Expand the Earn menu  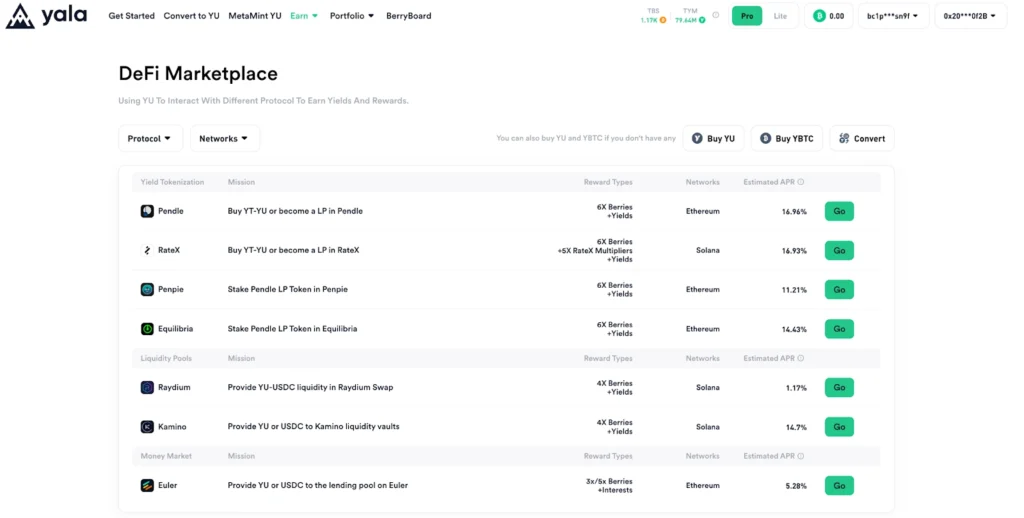click(304, 16)
